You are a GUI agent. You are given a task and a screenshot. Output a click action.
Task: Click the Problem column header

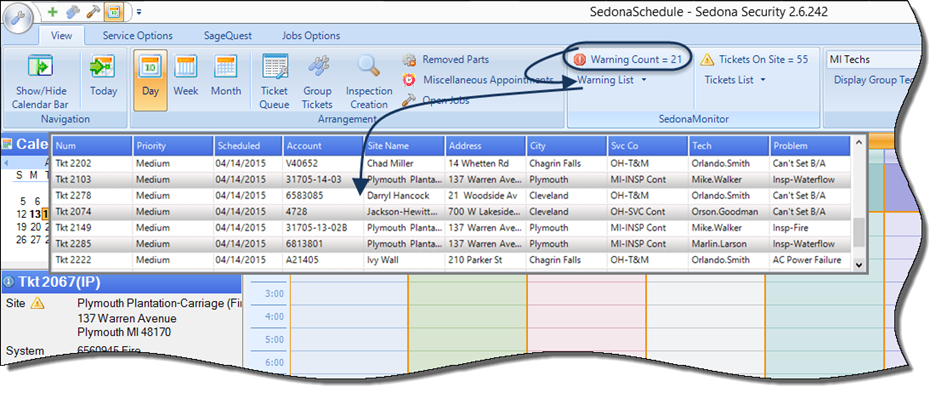pos(810,146)
